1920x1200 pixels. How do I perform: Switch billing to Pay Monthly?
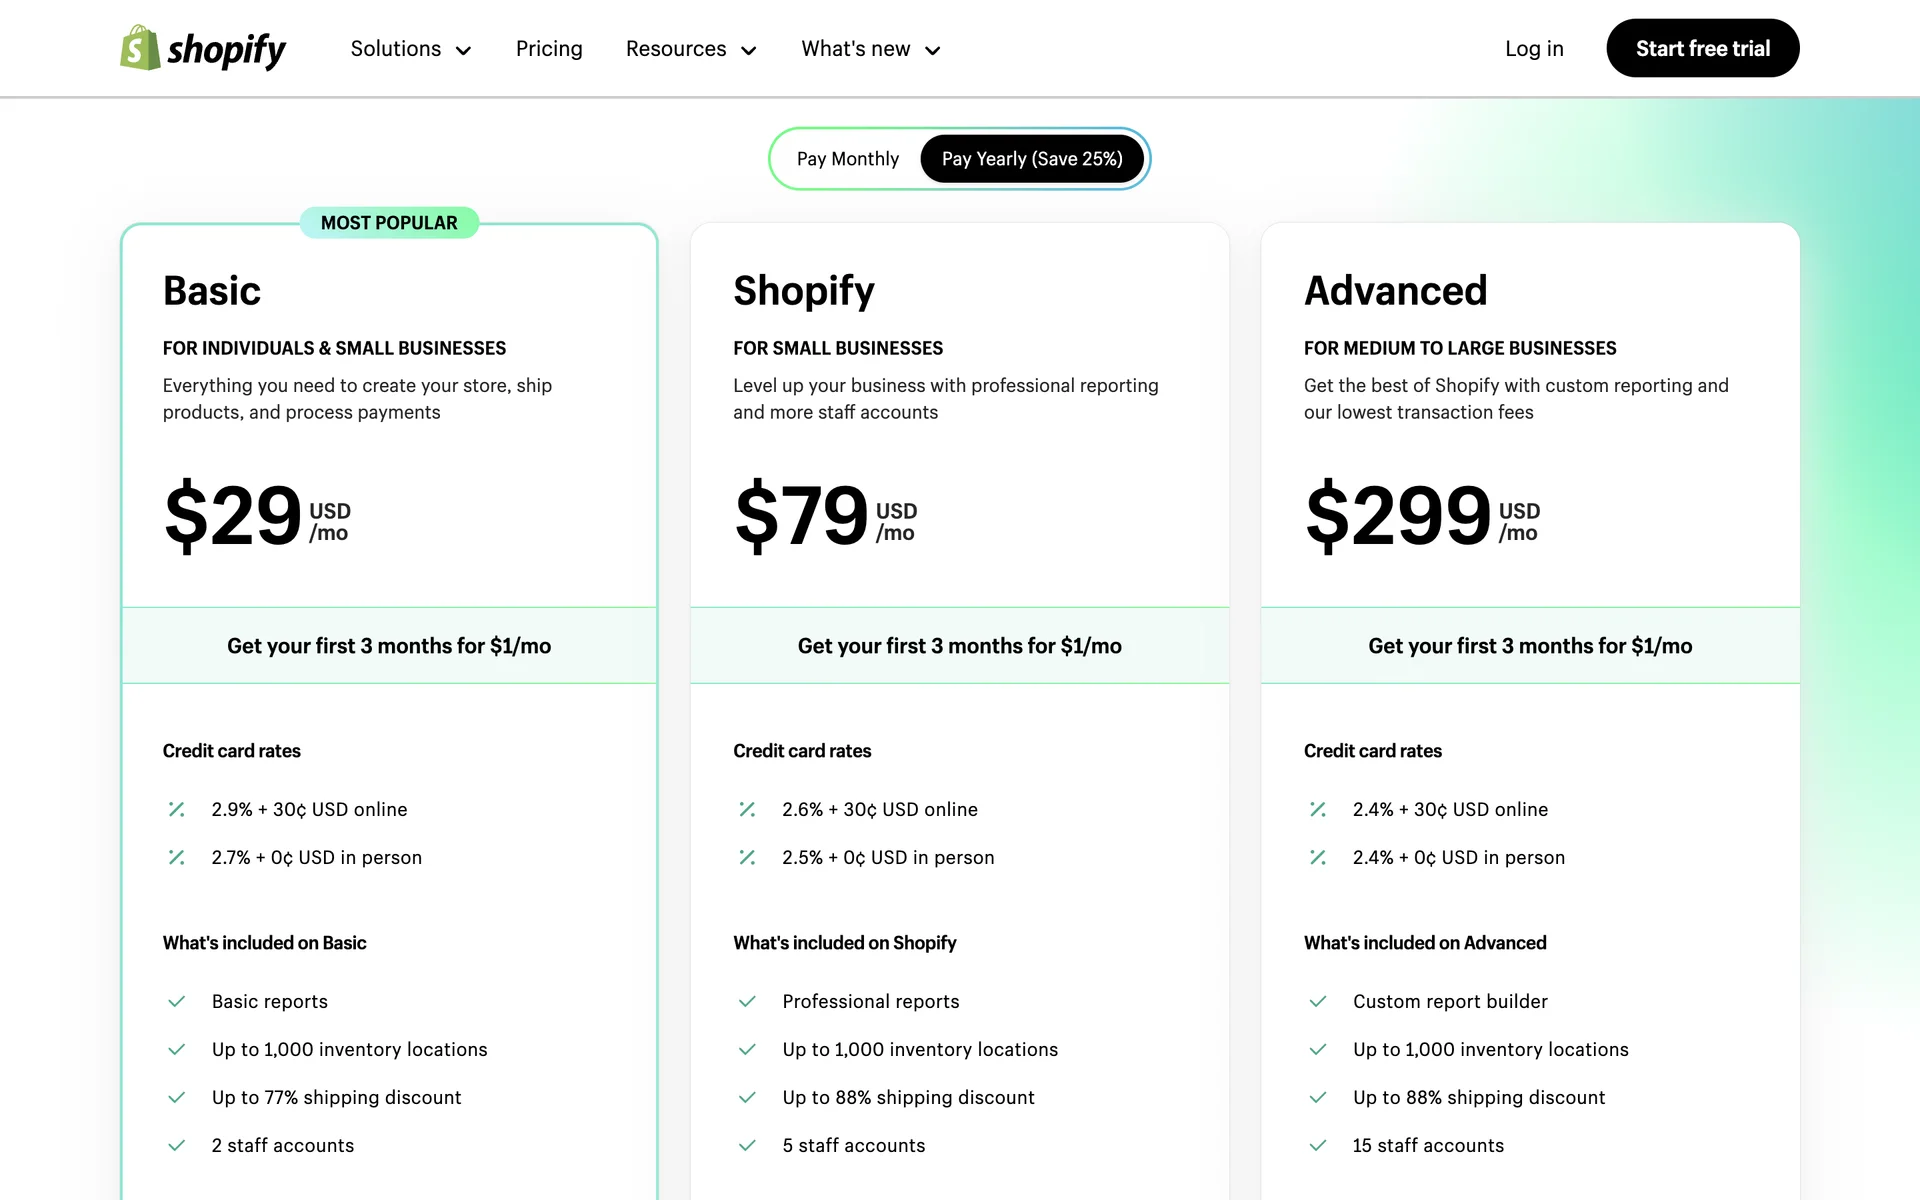(848, 159)
